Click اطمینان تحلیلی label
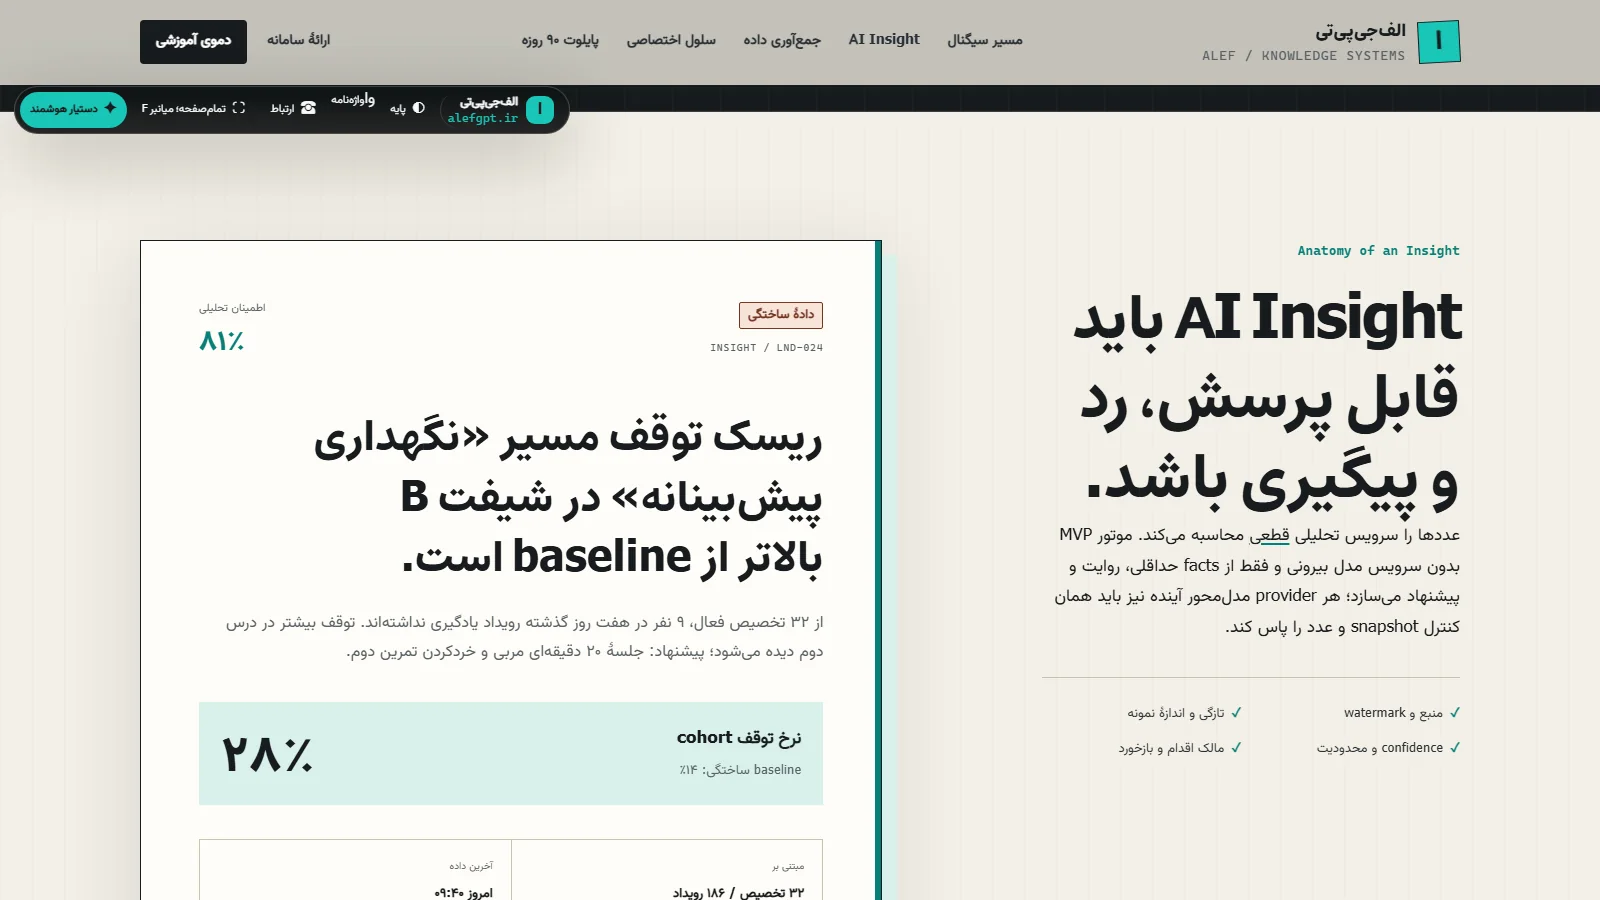 [x=232, y=308]
